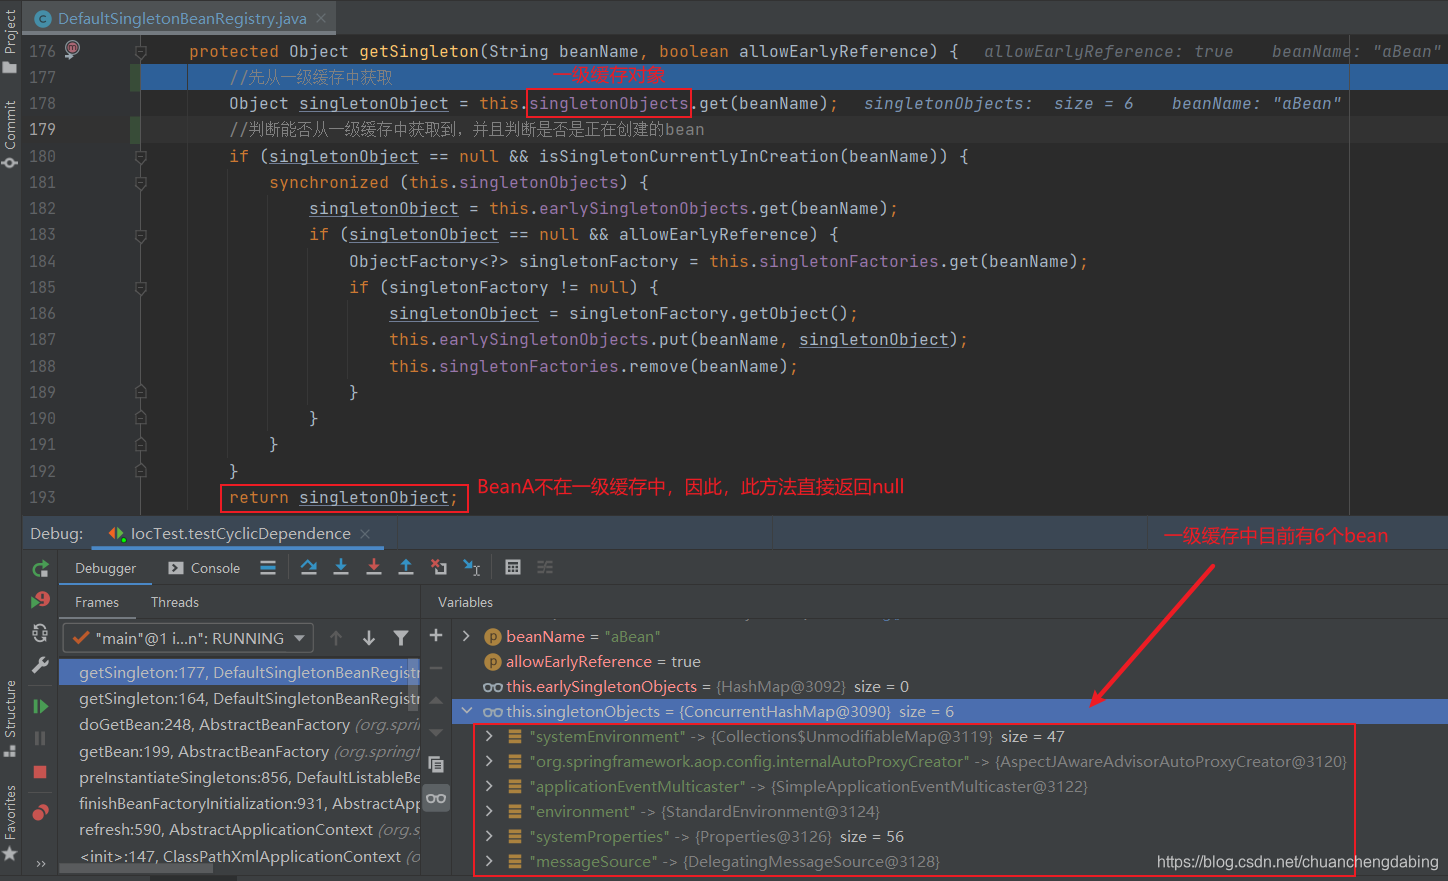The width and height of the screenshot is (1448, 881).
Task: Select the Frames tab
Action: [x=97, y=602]
